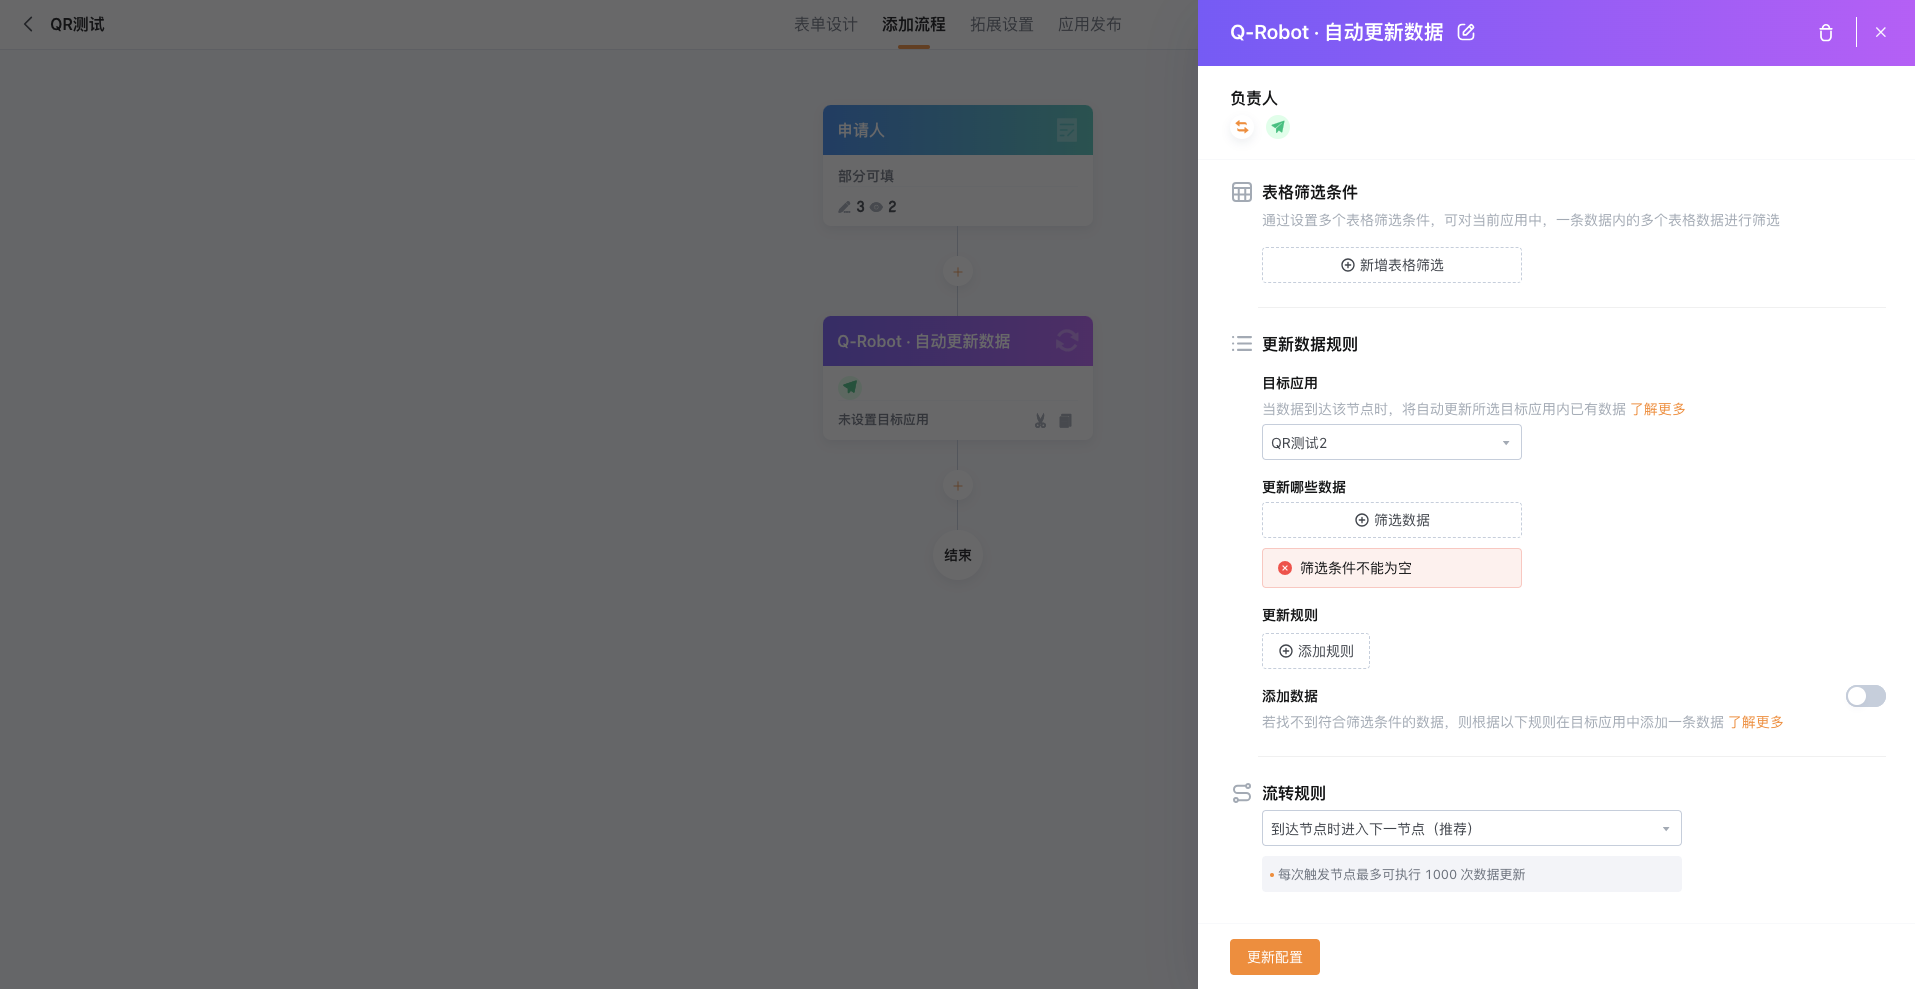Open 了解更多 link under 添加数据
This screenshot has width=1915, height=989.
click(x=1755, y=722)
